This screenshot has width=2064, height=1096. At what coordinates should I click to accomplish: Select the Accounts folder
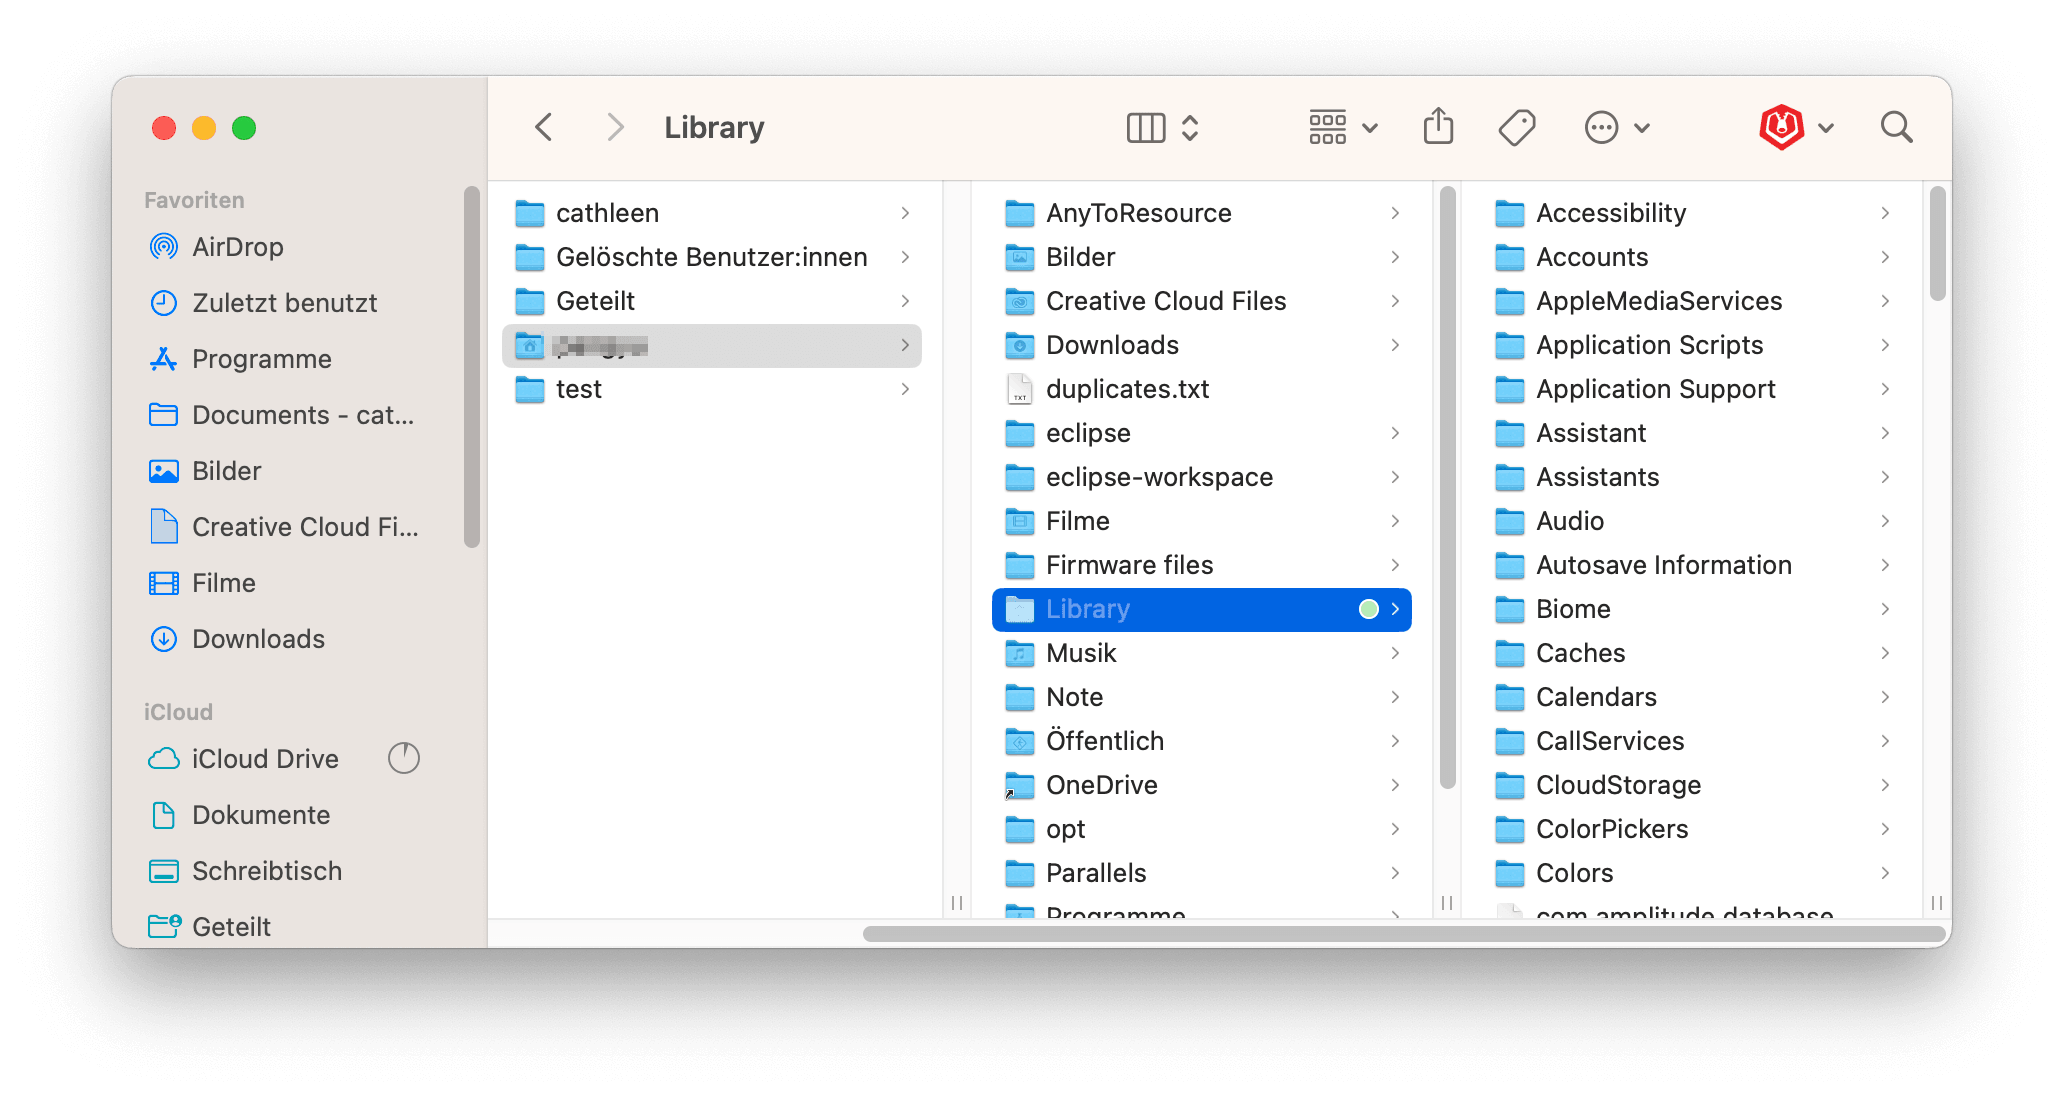tap(1692, 257)
